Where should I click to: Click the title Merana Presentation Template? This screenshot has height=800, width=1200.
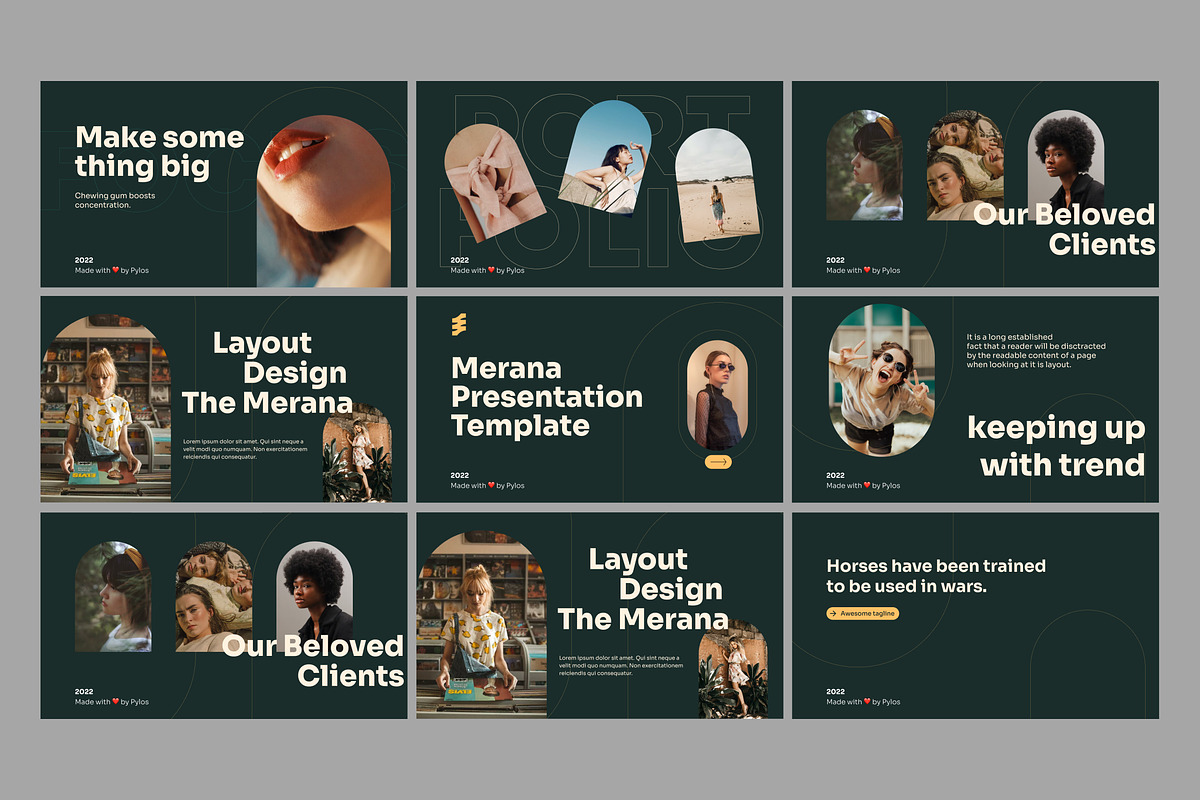pos(547,396)
